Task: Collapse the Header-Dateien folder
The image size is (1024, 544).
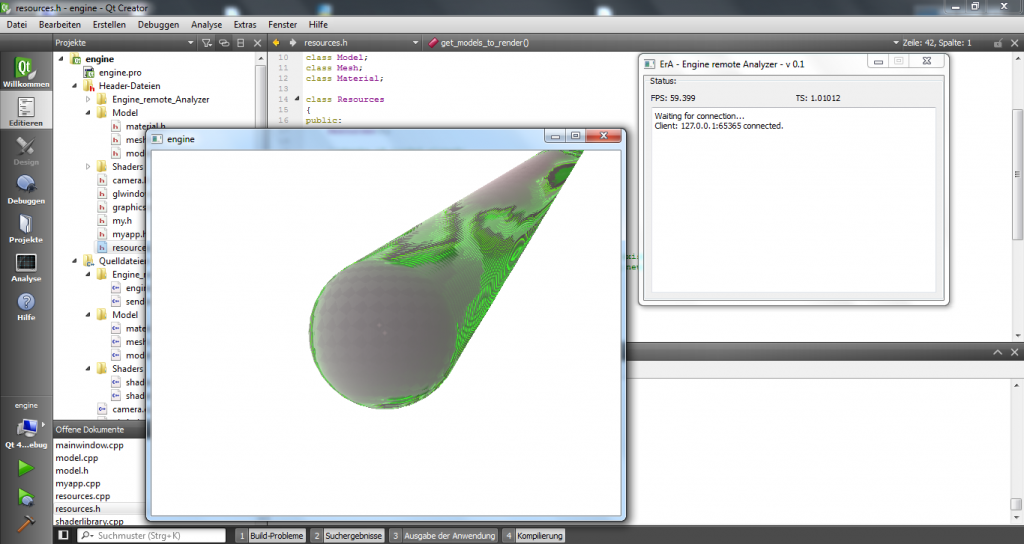Action: pyautogui.click(x=74, y=86)
